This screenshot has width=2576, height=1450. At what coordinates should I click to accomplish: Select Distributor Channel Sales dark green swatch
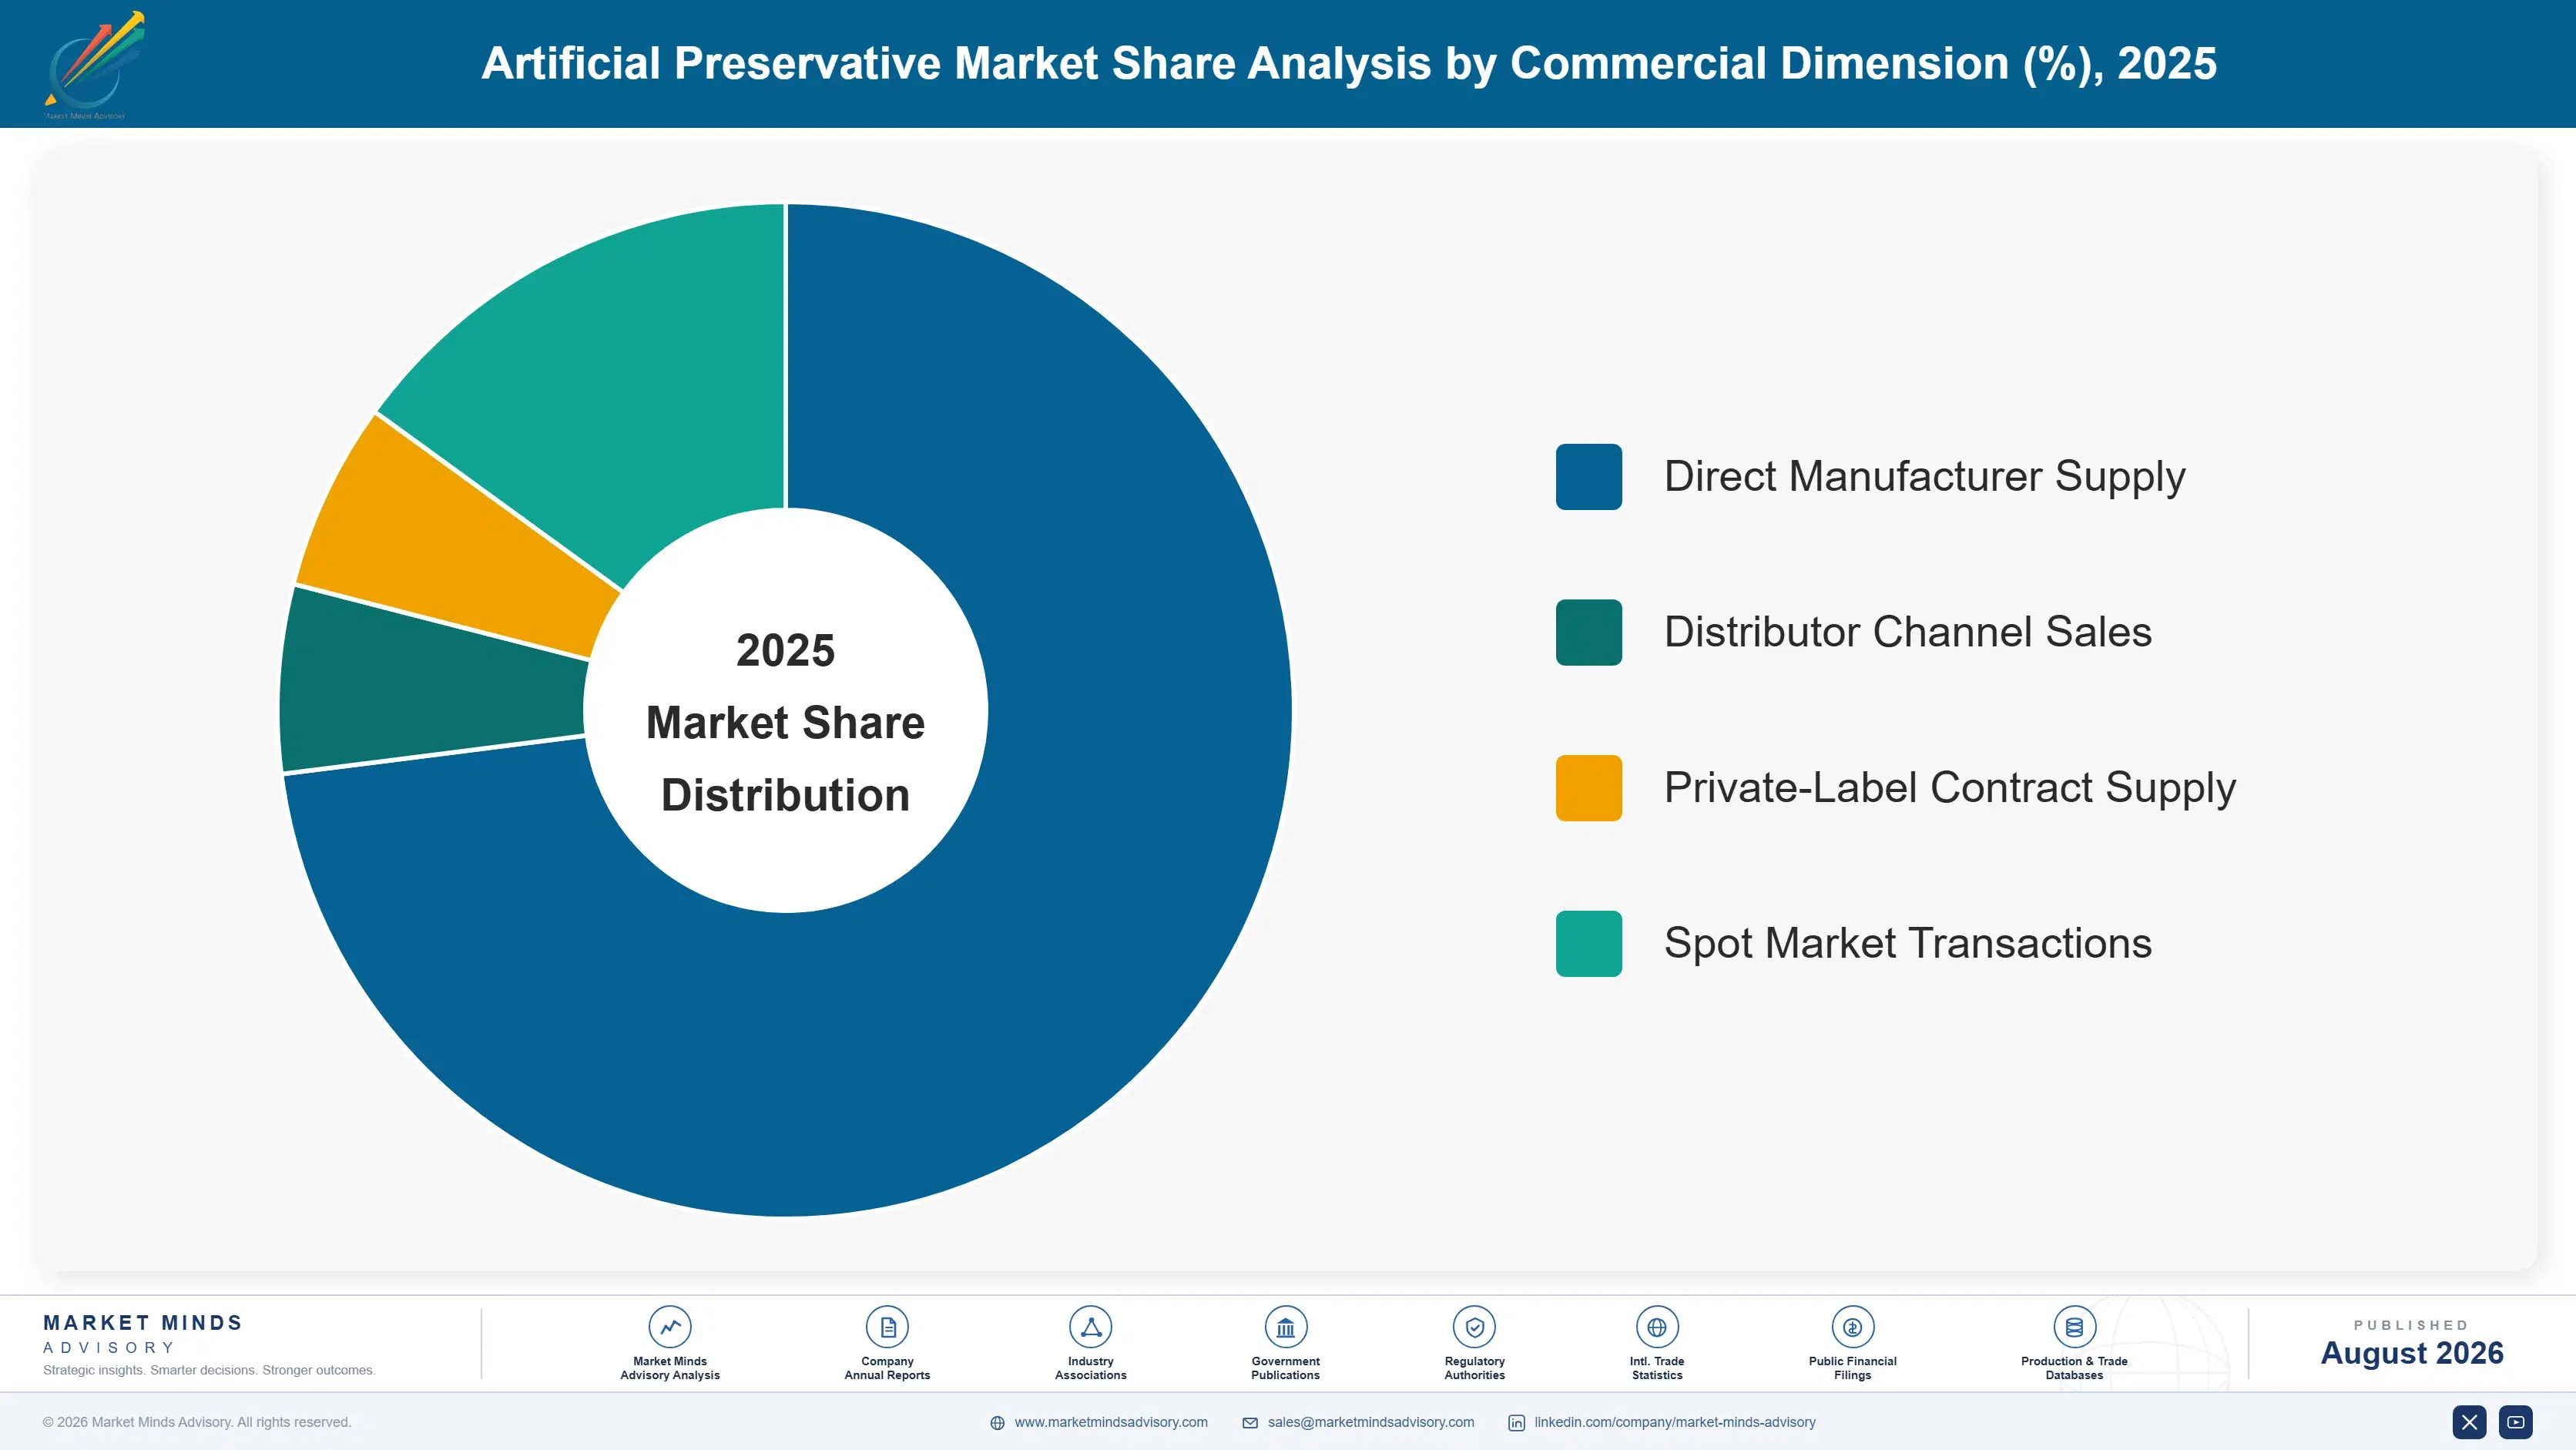coord(1588,632)
